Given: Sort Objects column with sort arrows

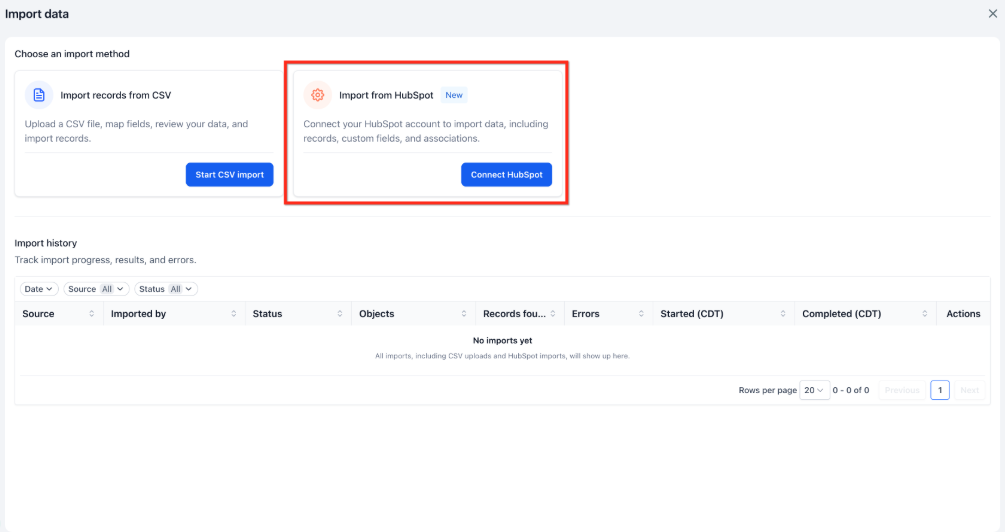Looking at the screenshot, I should [463, 313].
